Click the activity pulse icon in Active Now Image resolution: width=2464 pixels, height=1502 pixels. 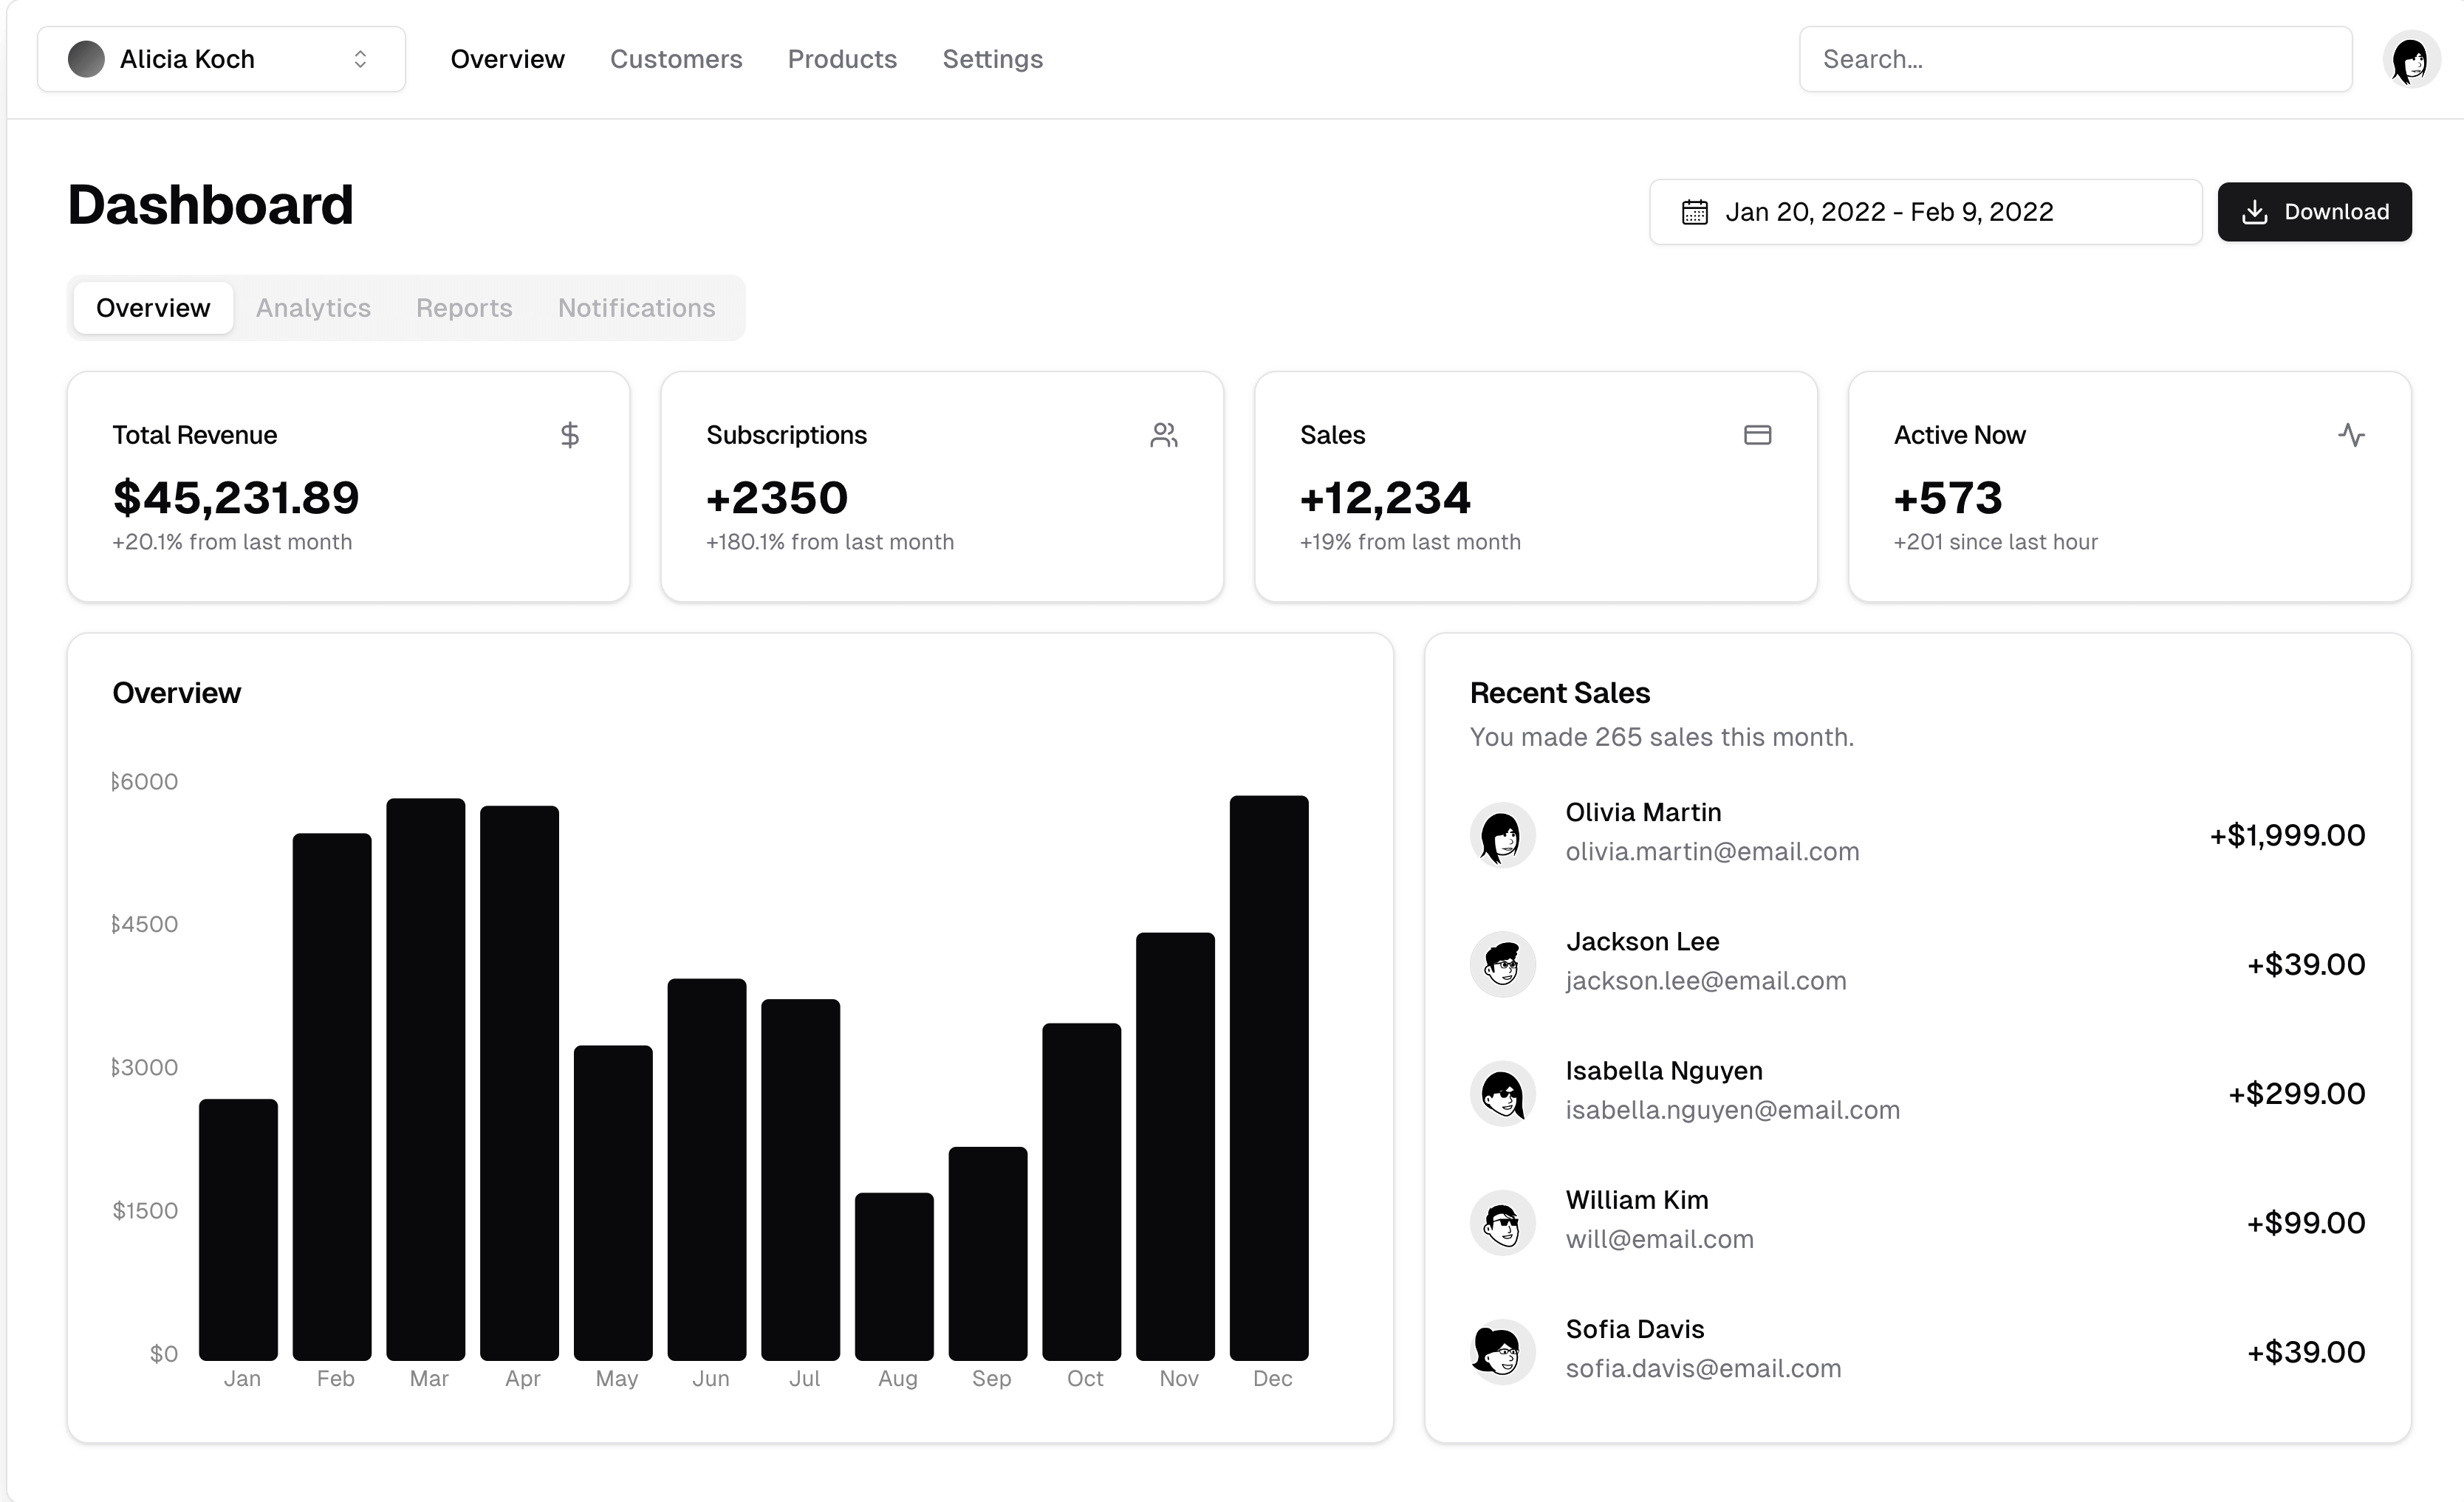(x=2351, y=435)
